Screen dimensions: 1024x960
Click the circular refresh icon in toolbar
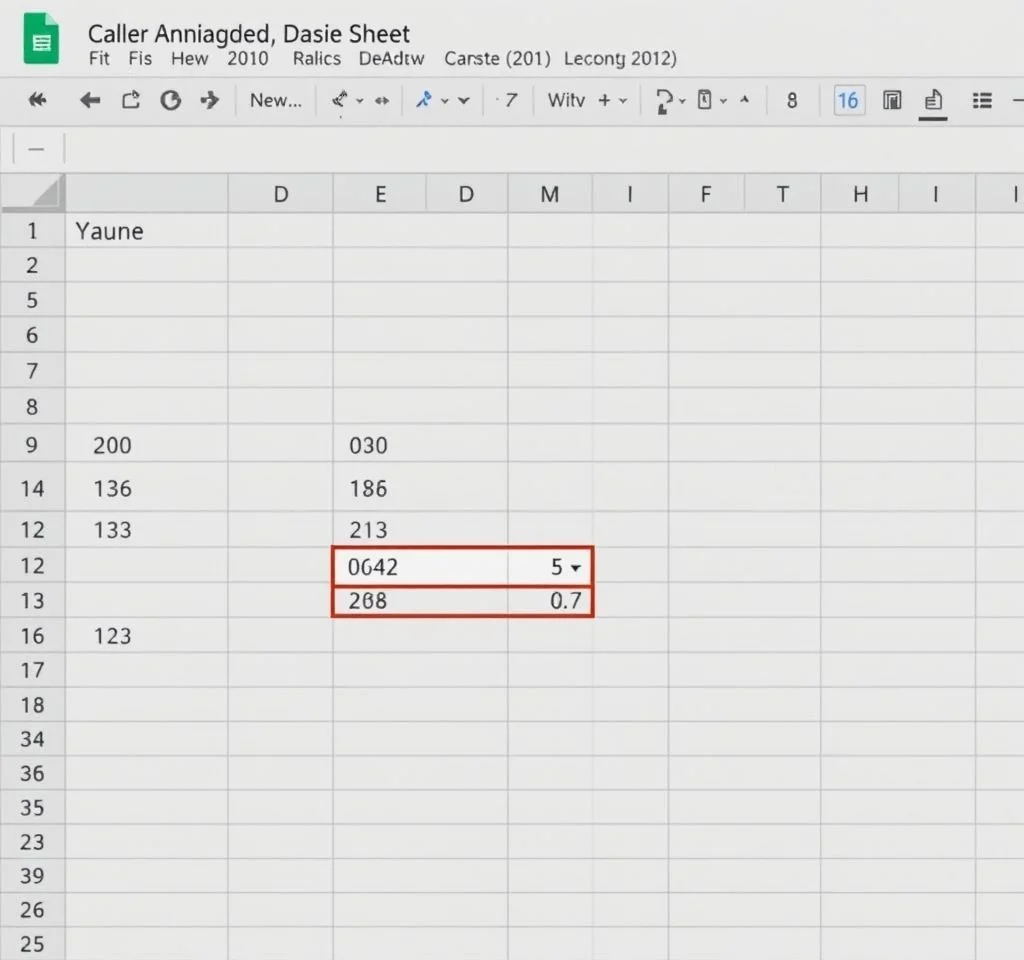(x=171, y=100)
